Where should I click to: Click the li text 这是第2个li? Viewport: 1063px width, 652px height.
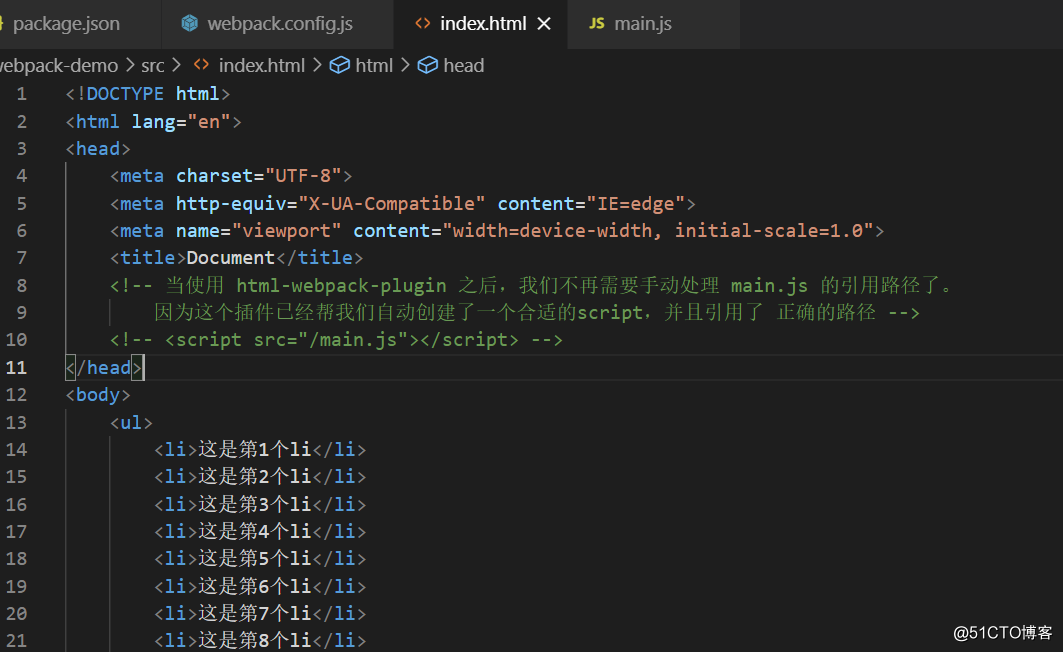(254, 476)
